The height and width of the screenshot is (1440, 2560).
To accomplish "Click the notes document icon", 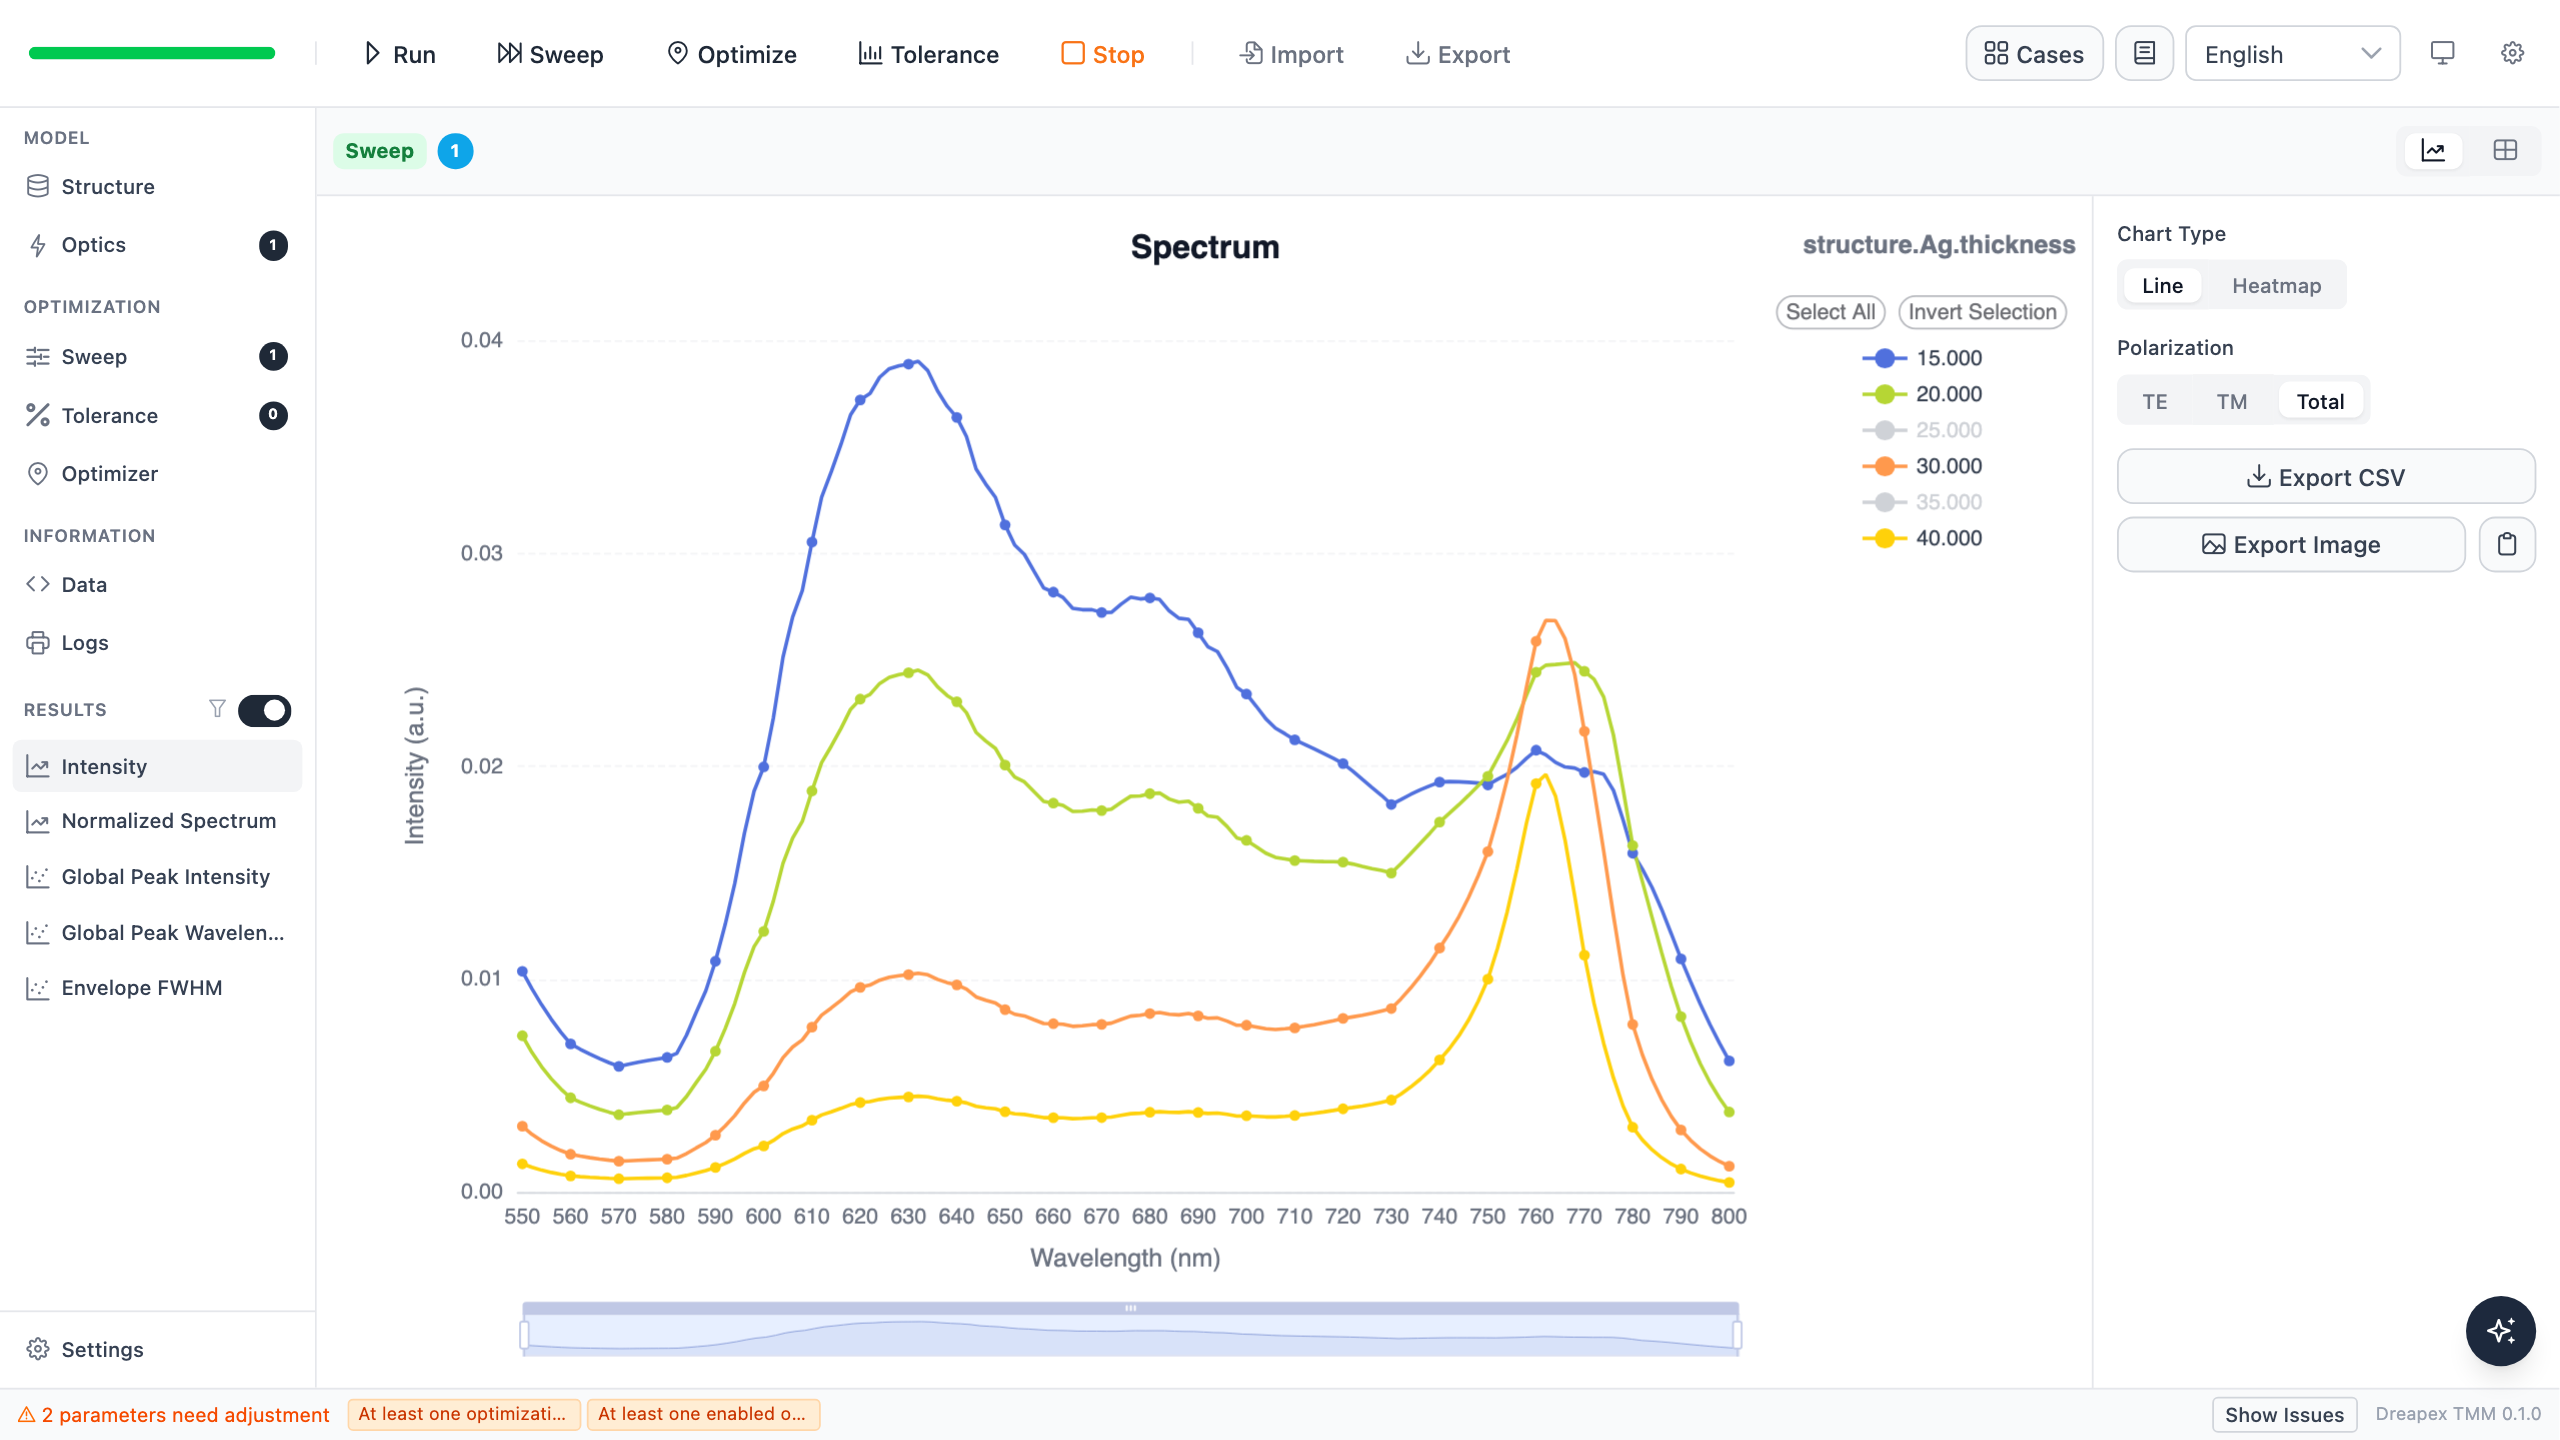I will [x=2144, y=54].
